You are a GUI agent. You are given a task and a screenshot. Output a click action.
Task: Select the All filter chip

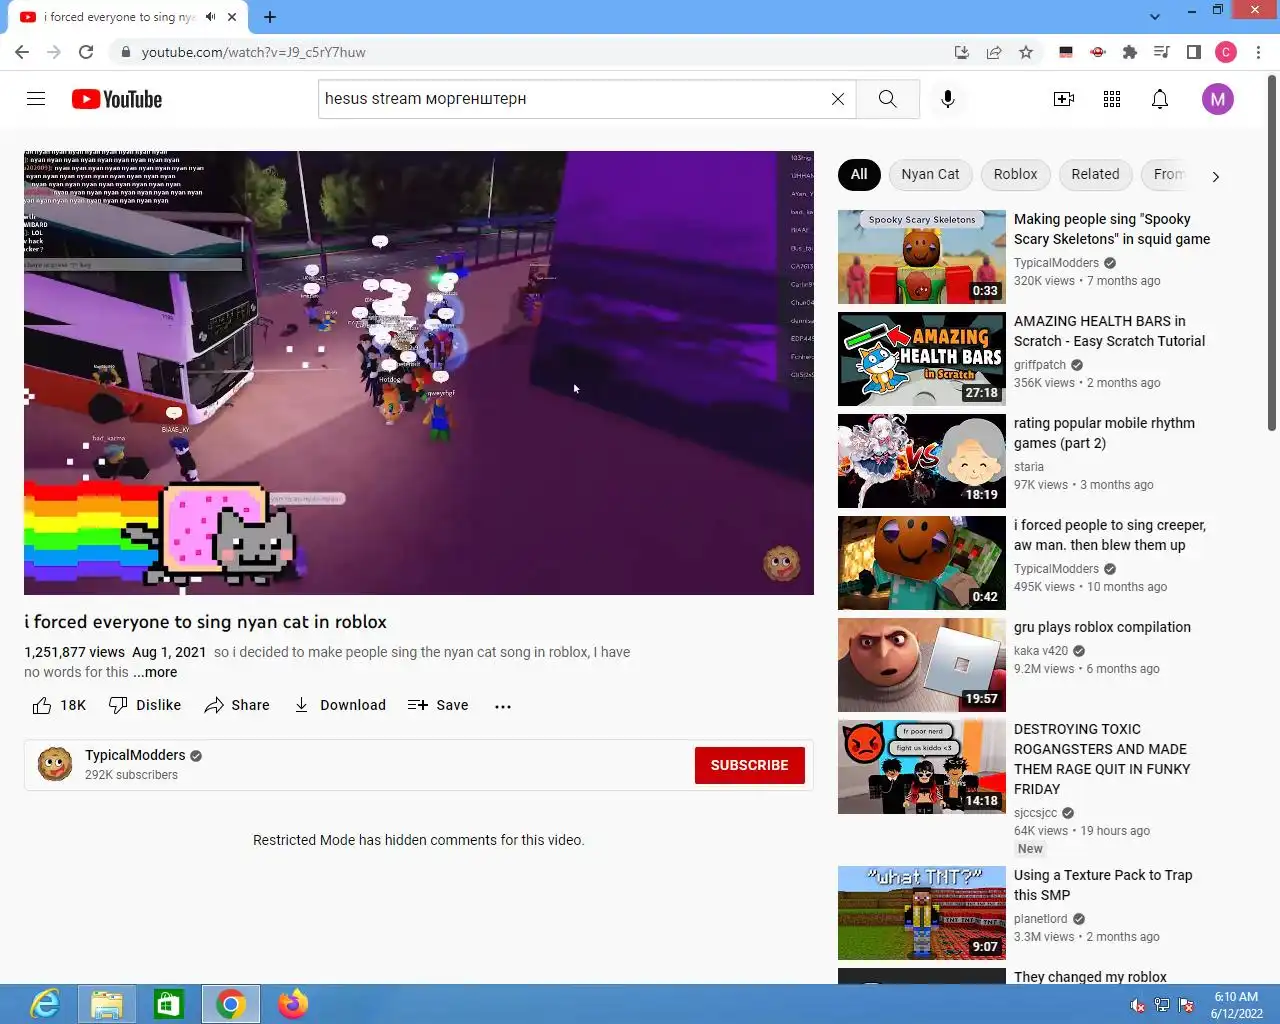pos(859,174)
